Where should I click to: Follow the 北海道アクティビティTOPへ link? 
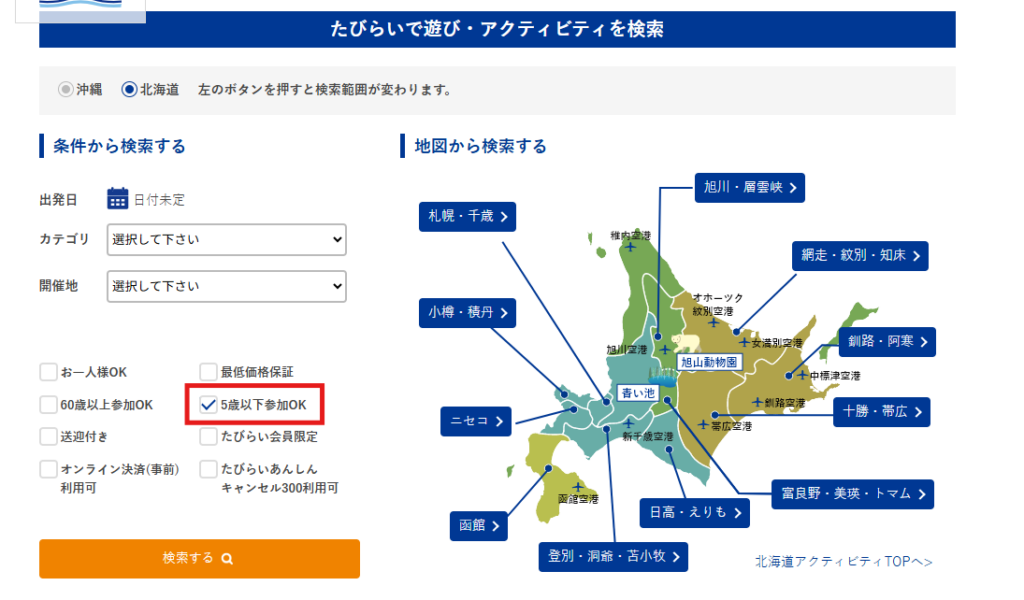click(x=844, y=561)
